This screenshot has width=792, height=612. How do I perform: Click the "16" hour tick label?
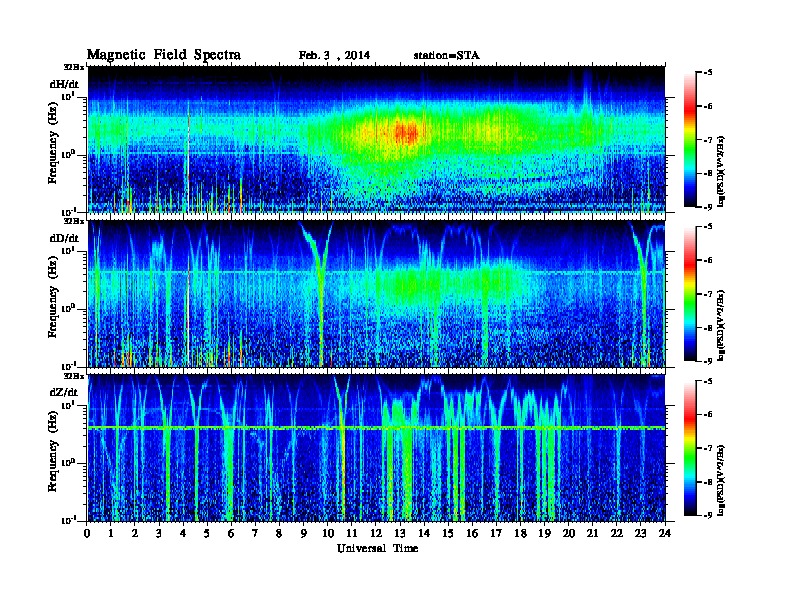(x=472, y=533)
